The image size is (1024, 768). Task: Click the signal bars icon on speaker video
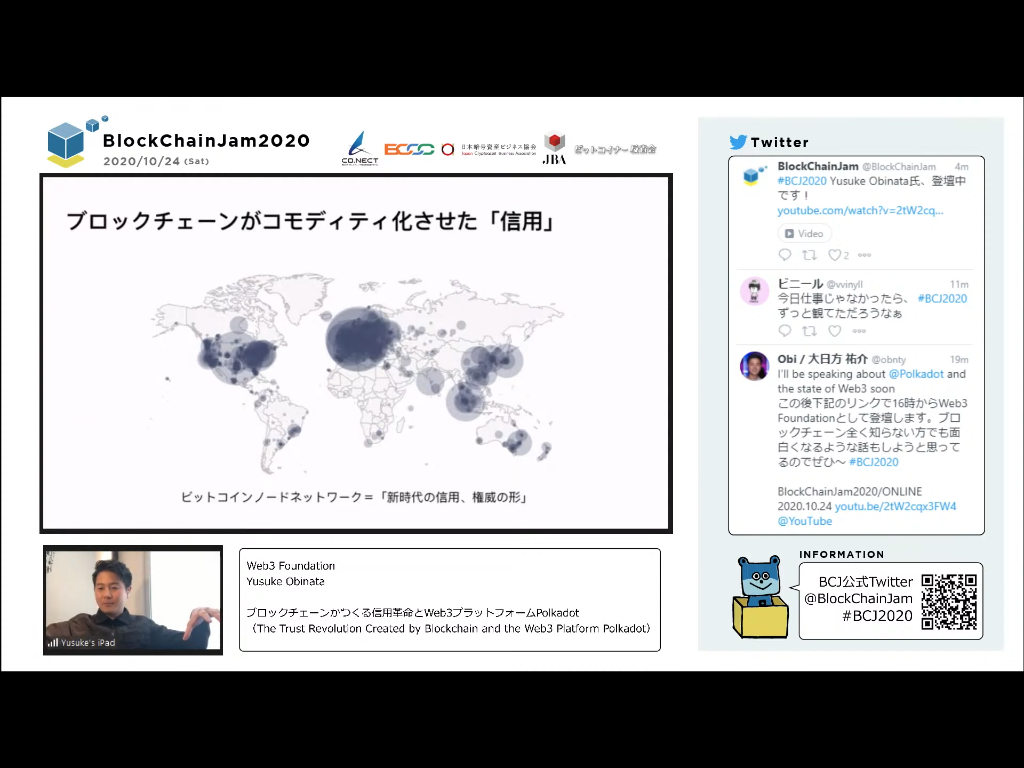click(53, 643)
